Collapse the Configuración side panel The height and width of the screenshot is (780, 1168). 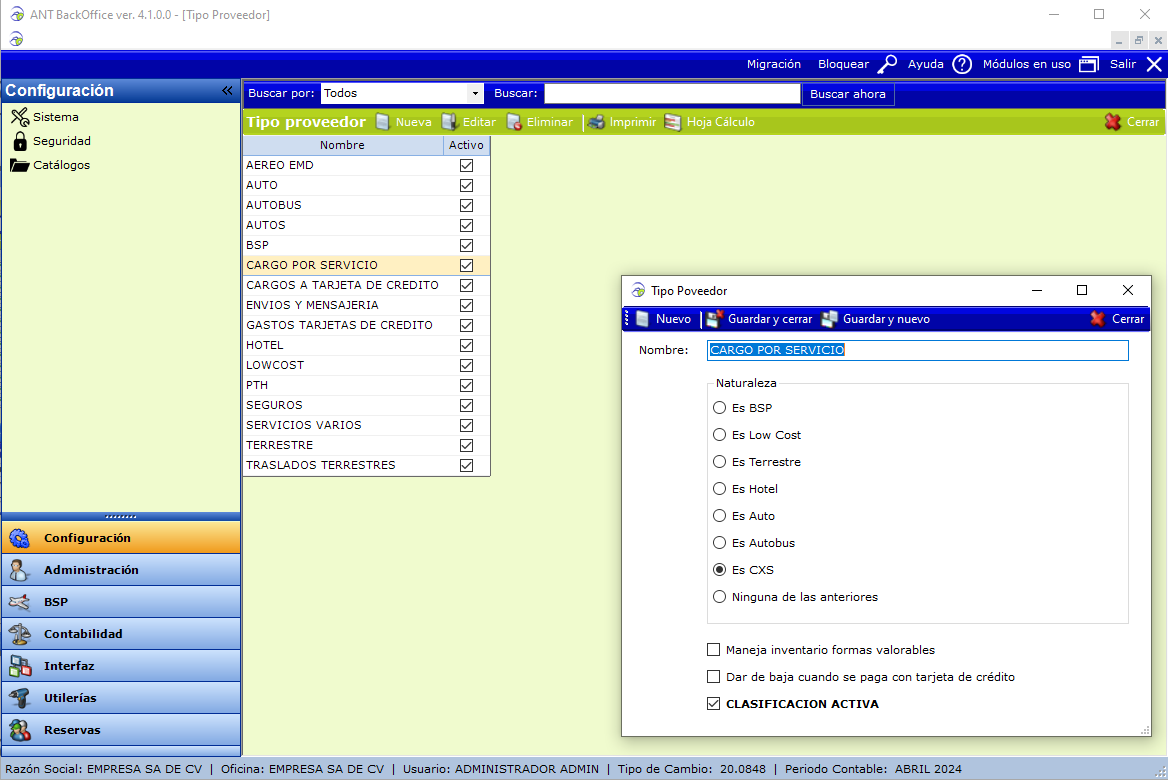[227, 91]
